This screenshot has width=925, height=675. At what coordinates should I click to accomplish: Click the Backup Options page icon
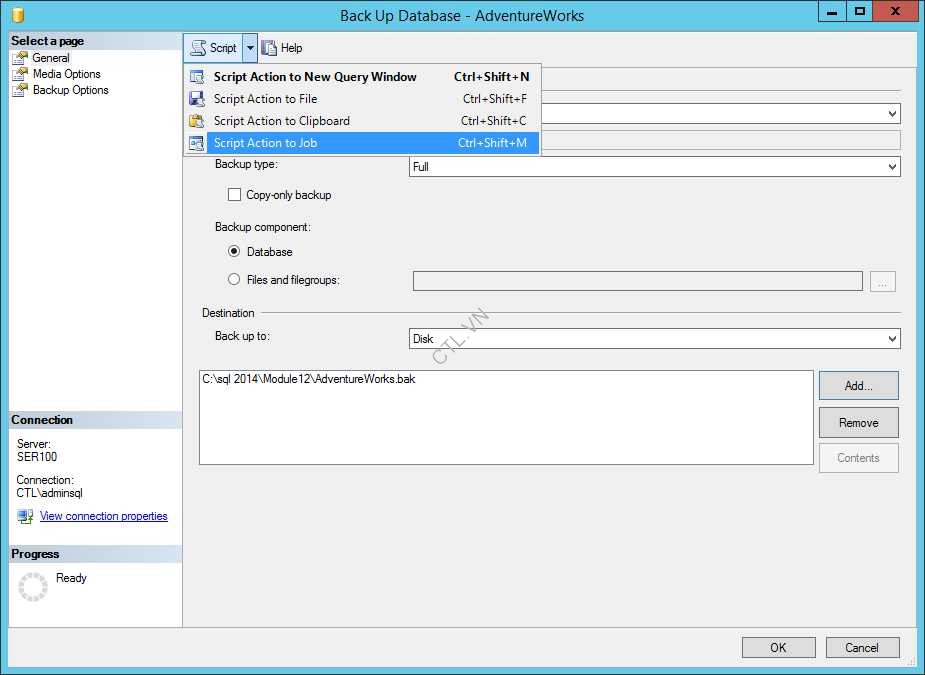pos(22,89)
